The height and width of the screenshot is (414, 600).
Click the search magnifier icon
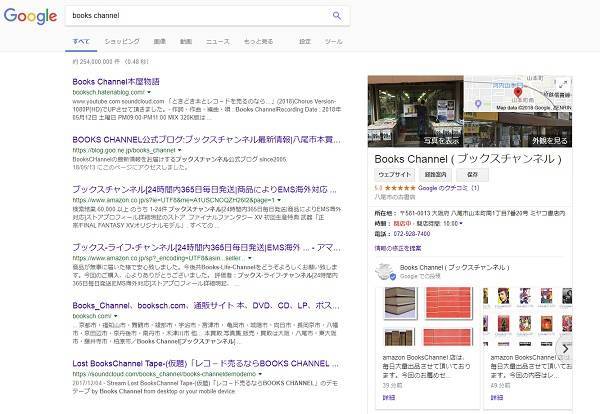[x=337, y=16]
